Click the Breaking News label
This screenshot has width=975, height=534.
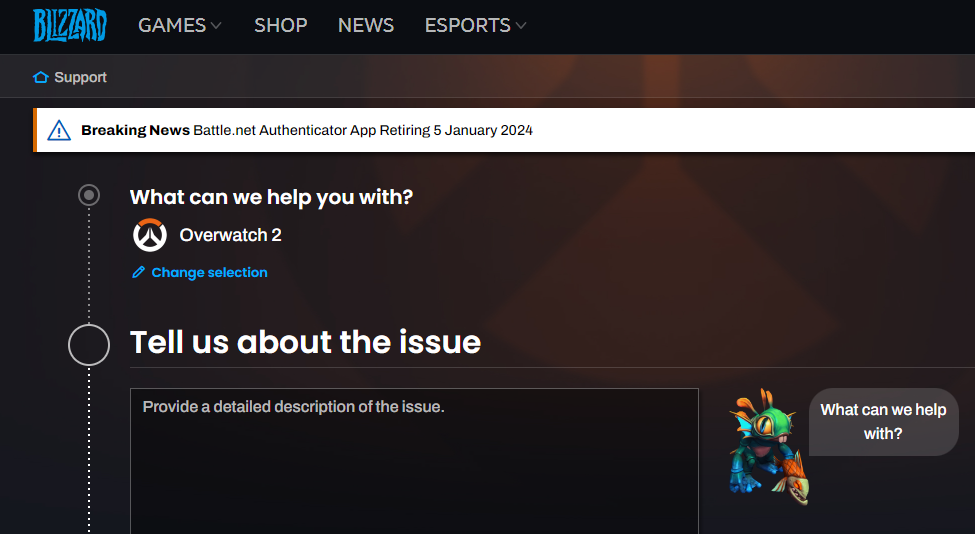(135, 131)
